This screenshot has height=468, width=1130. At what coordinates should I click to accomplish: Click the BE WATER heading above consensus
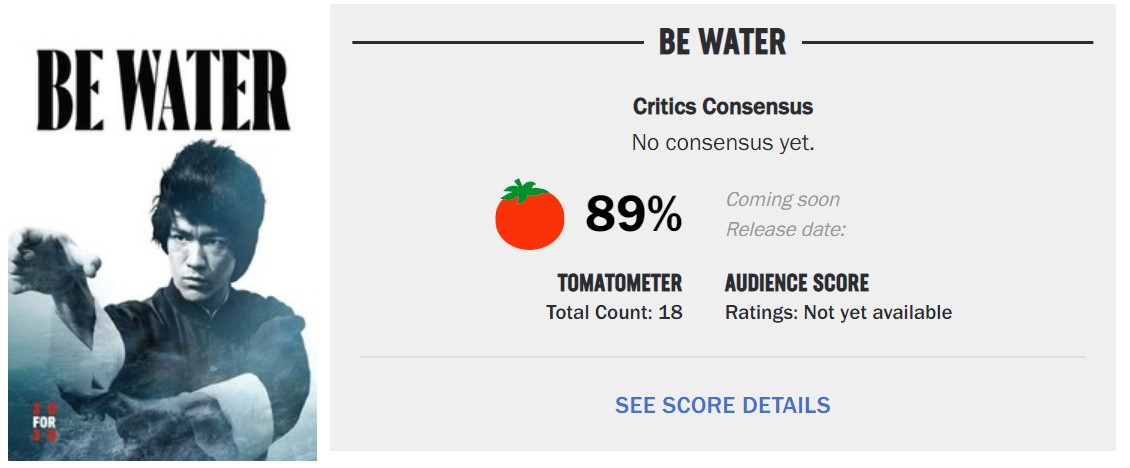722,43
